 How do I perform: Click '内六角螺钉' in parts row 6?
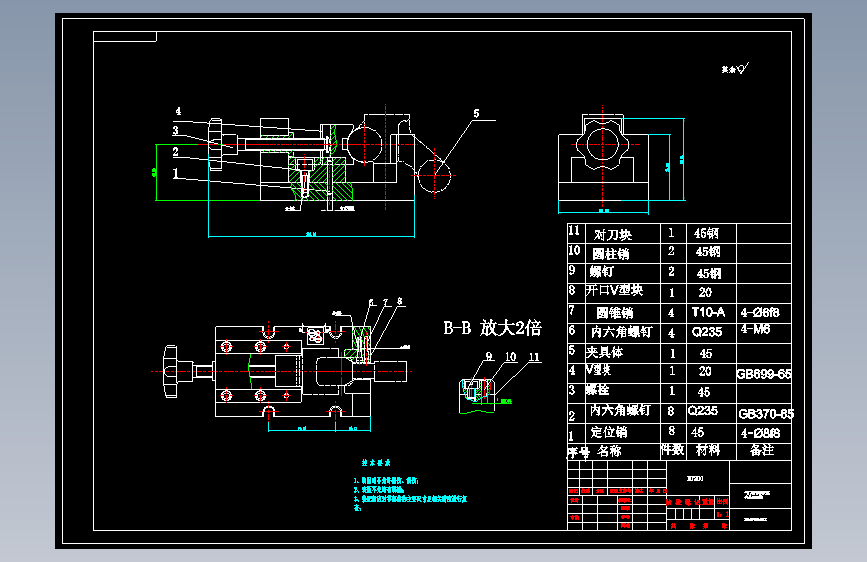621,332
